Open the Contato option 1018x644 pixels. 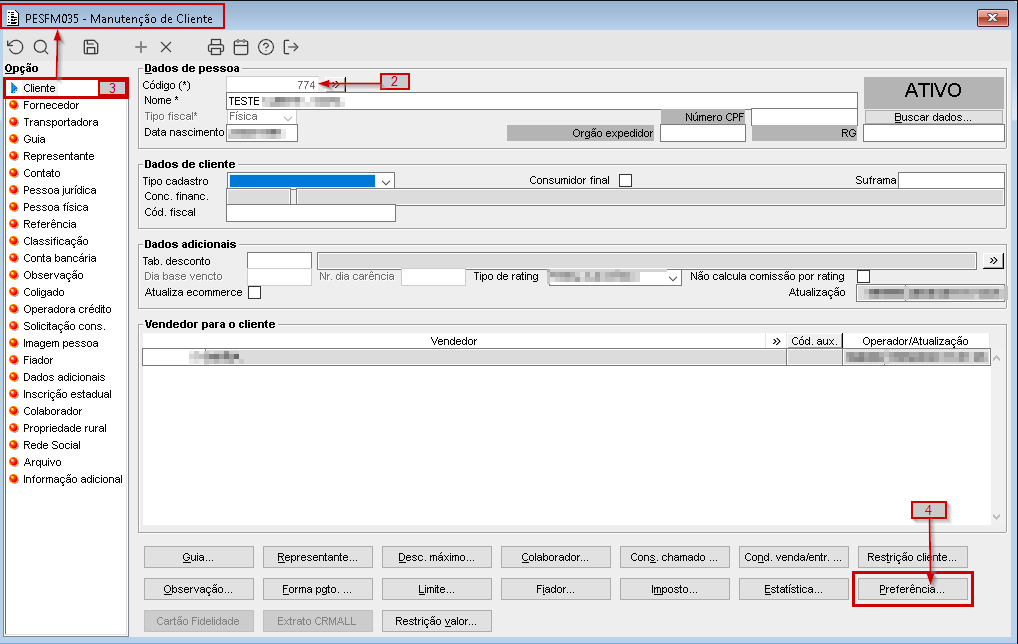coord(42,173)
